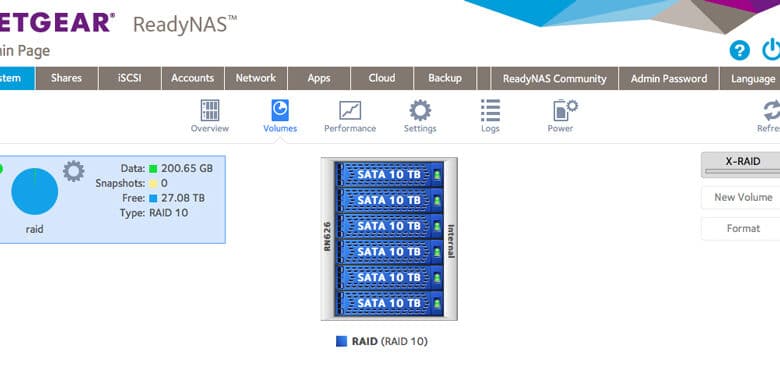This screenshot has height=379, width=780.
Task: Click the Type: RAID 10 text
Action: (x=154, y=213)
